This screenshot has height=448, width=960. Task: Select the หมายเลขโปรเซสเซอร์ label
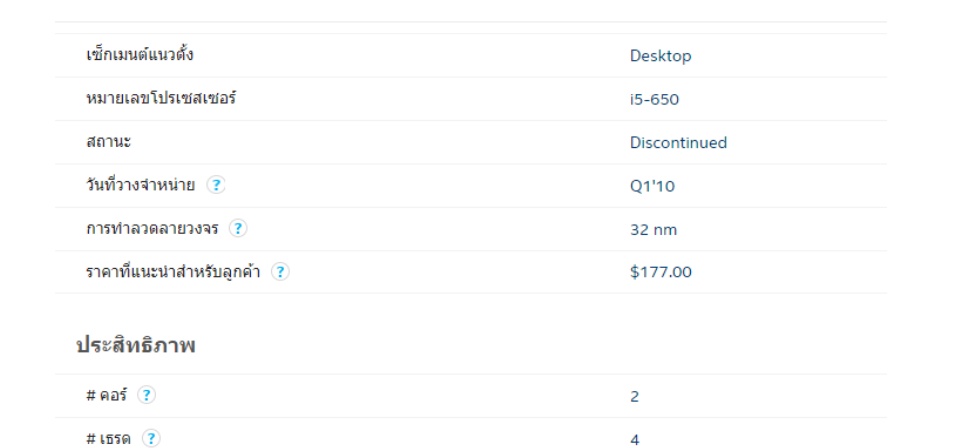click(161, 98)
